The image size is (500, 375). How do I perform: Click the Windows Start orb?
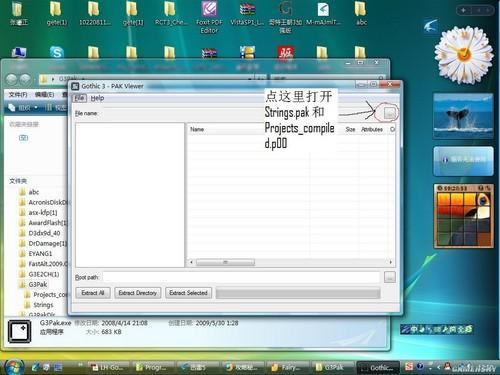click(x=14, y=367)
